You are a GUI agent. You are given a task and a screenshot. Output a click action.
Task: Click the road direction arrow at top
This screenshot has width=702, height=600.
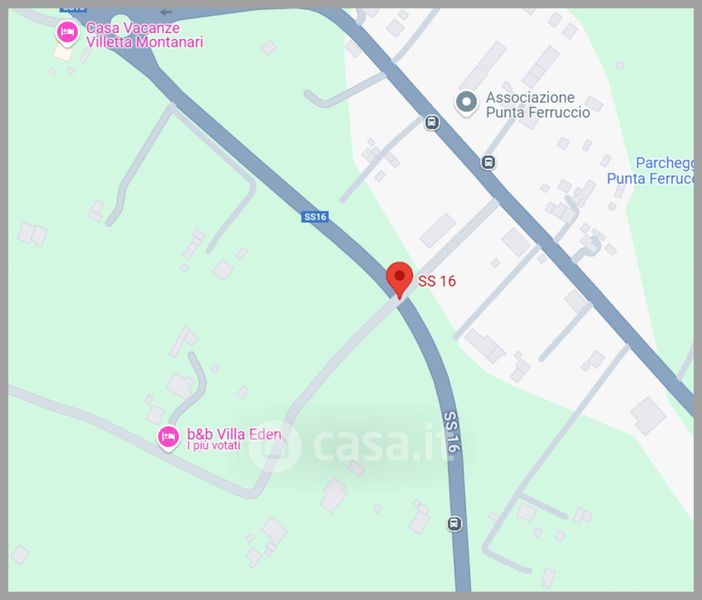pos(166,12)
